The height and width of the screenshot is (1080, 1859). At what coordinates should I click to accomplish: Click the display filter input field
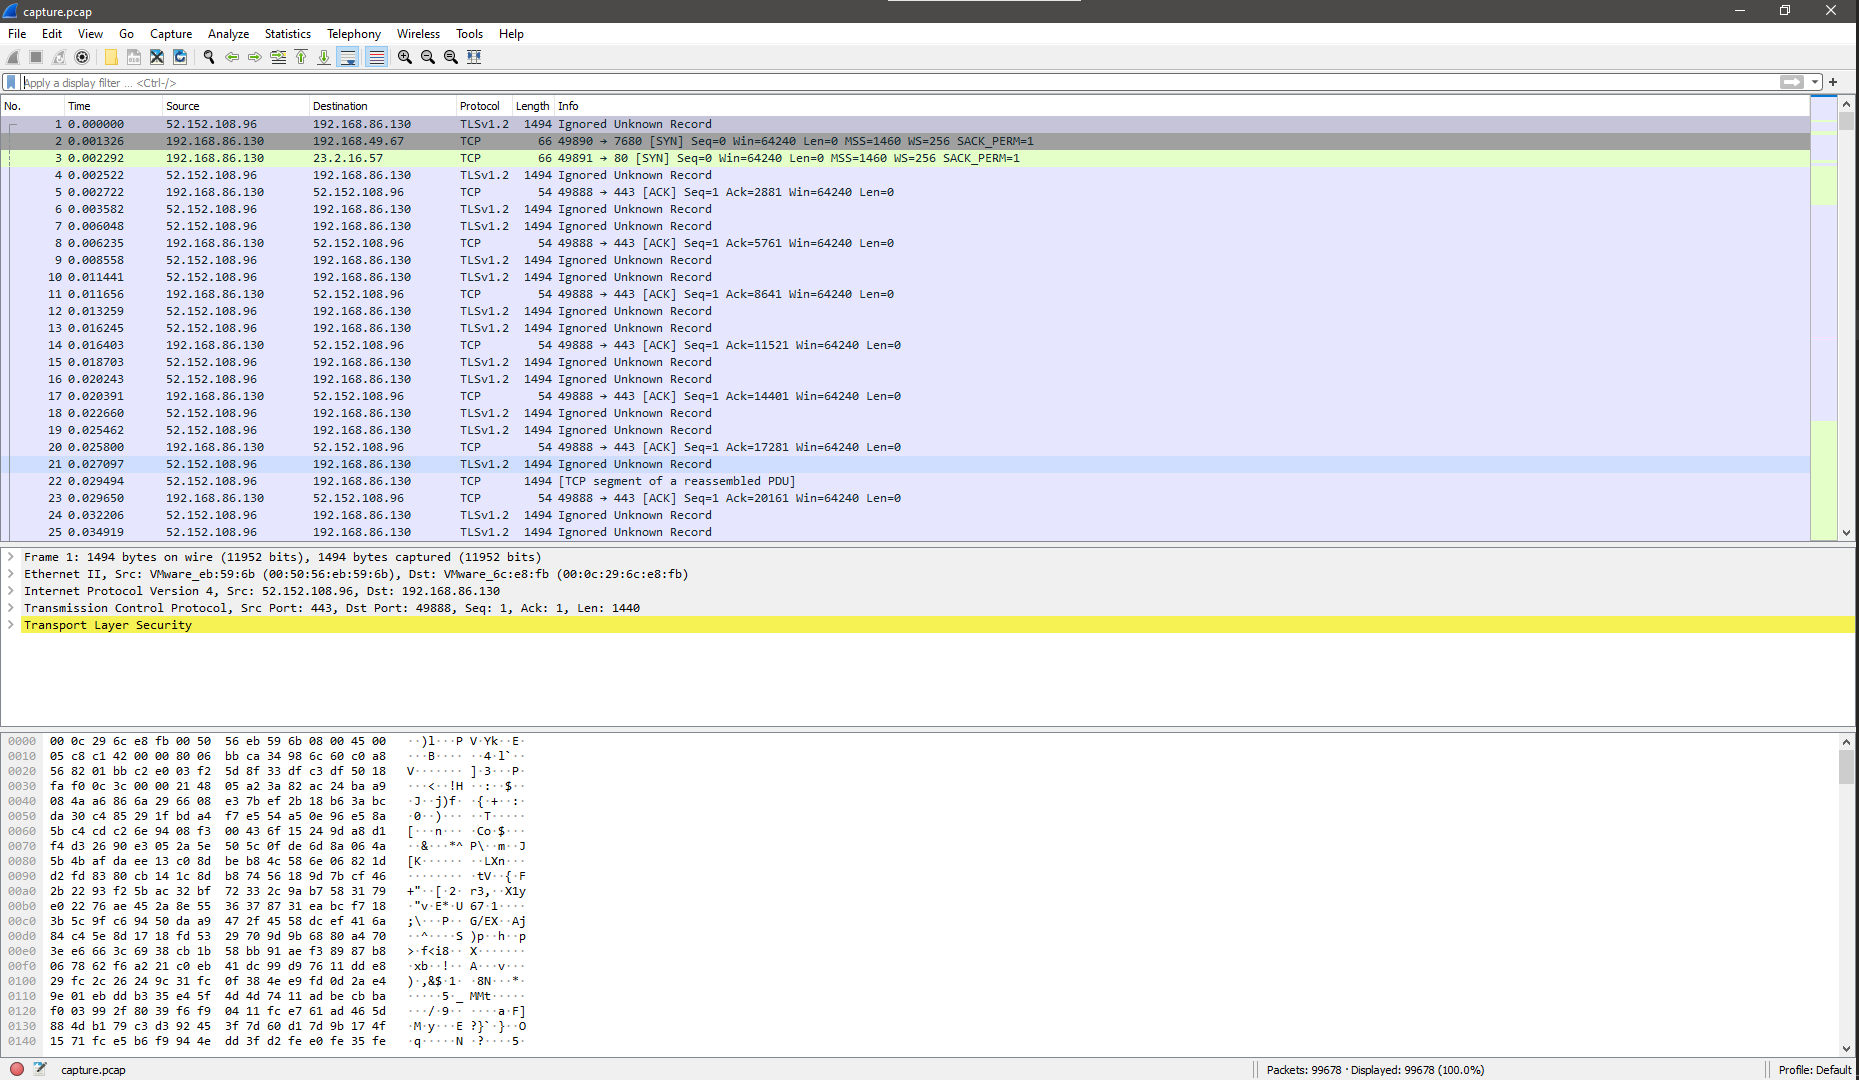900,82
